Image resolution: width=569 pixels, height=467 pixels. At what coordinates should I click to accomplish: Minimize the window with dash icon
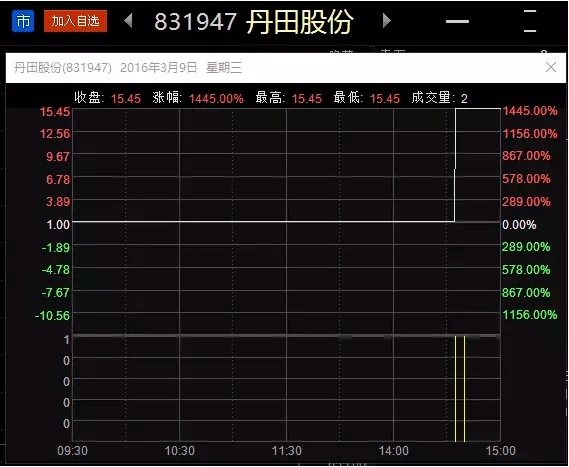pos(457,21)
